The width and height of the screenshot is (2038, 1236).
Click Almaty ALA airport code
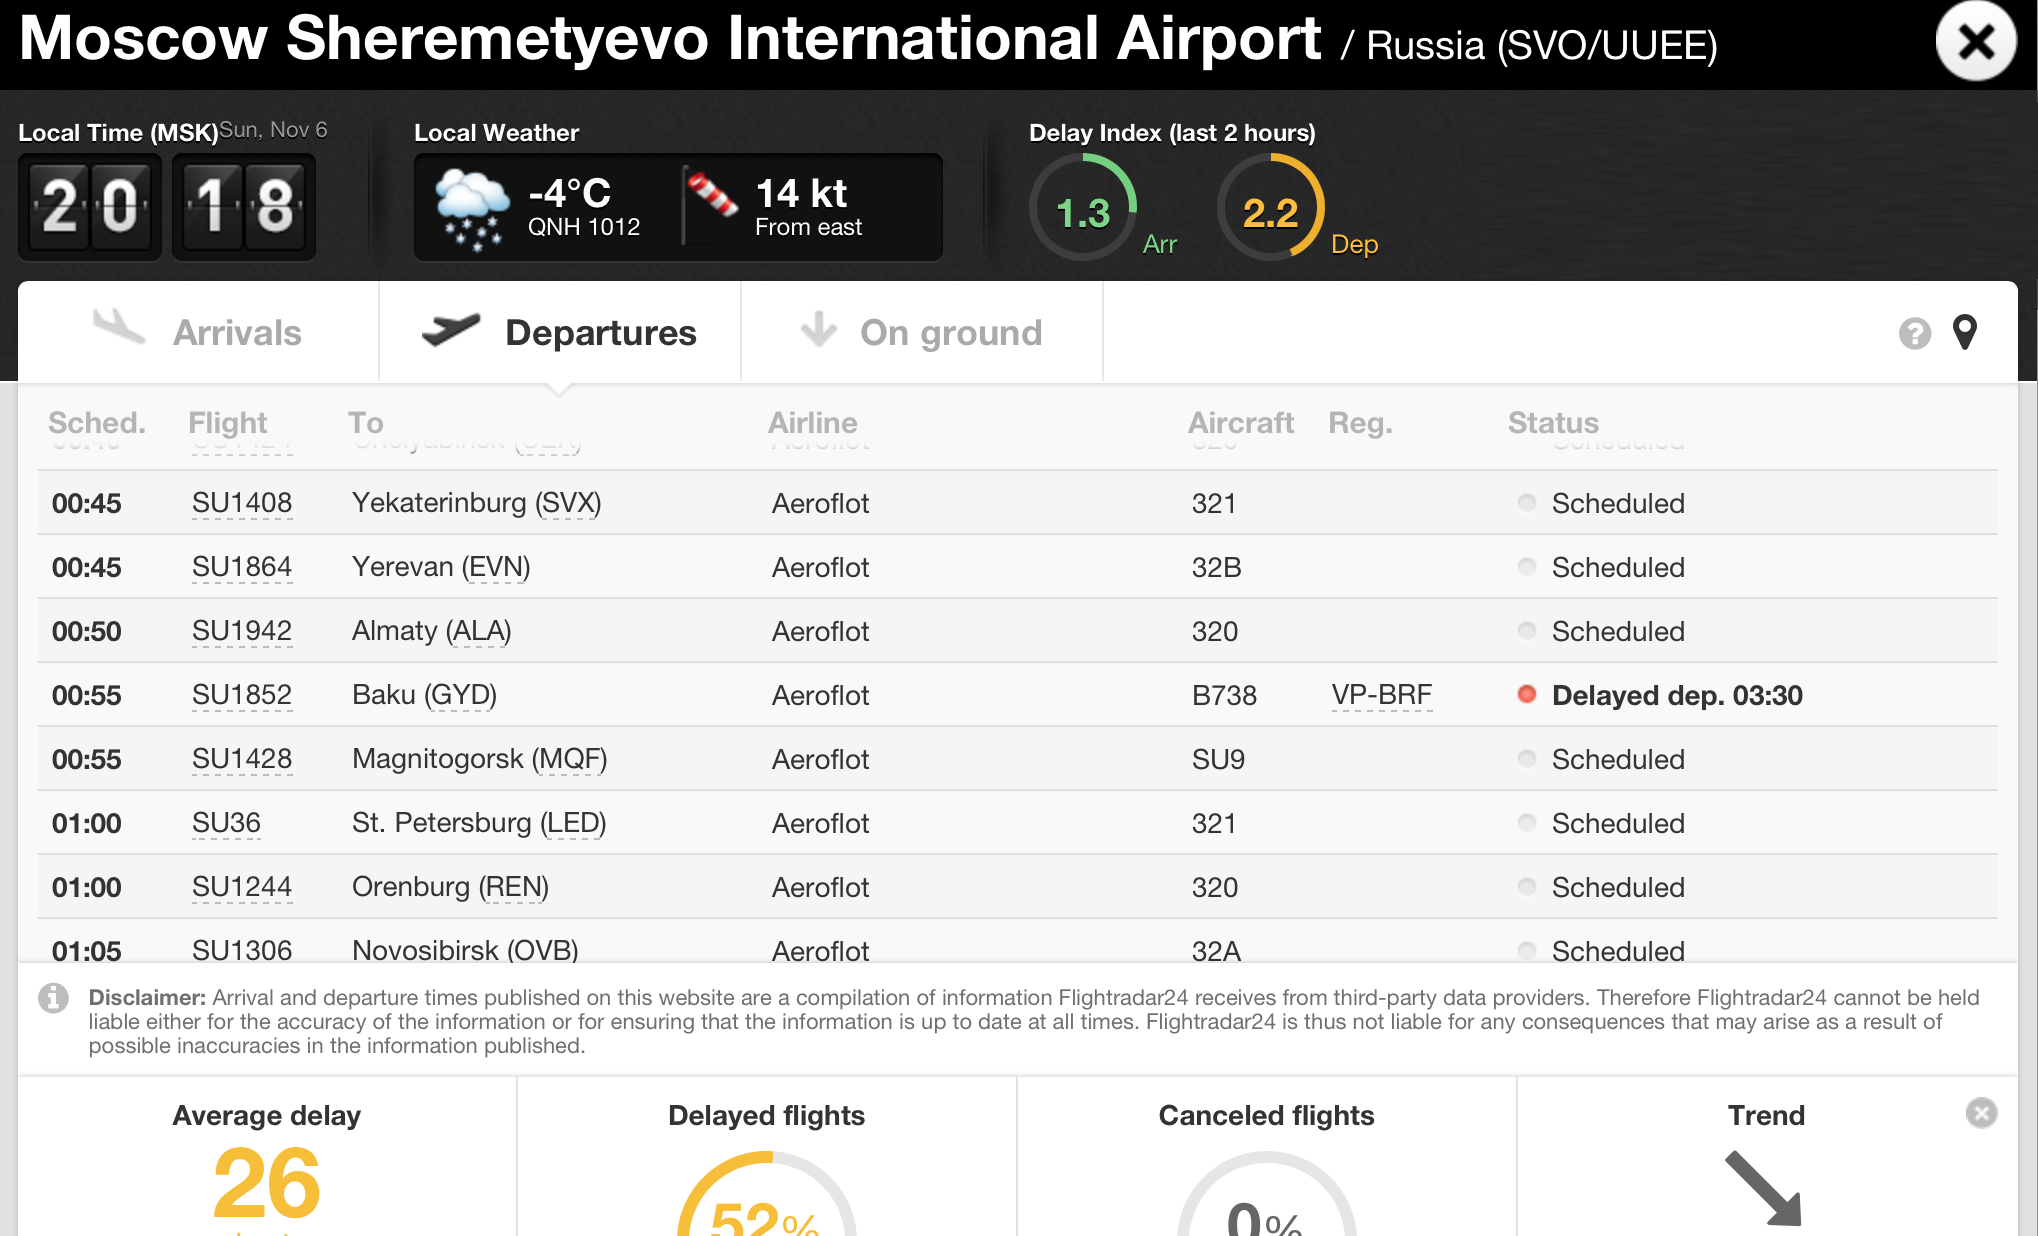coord(479,631)
